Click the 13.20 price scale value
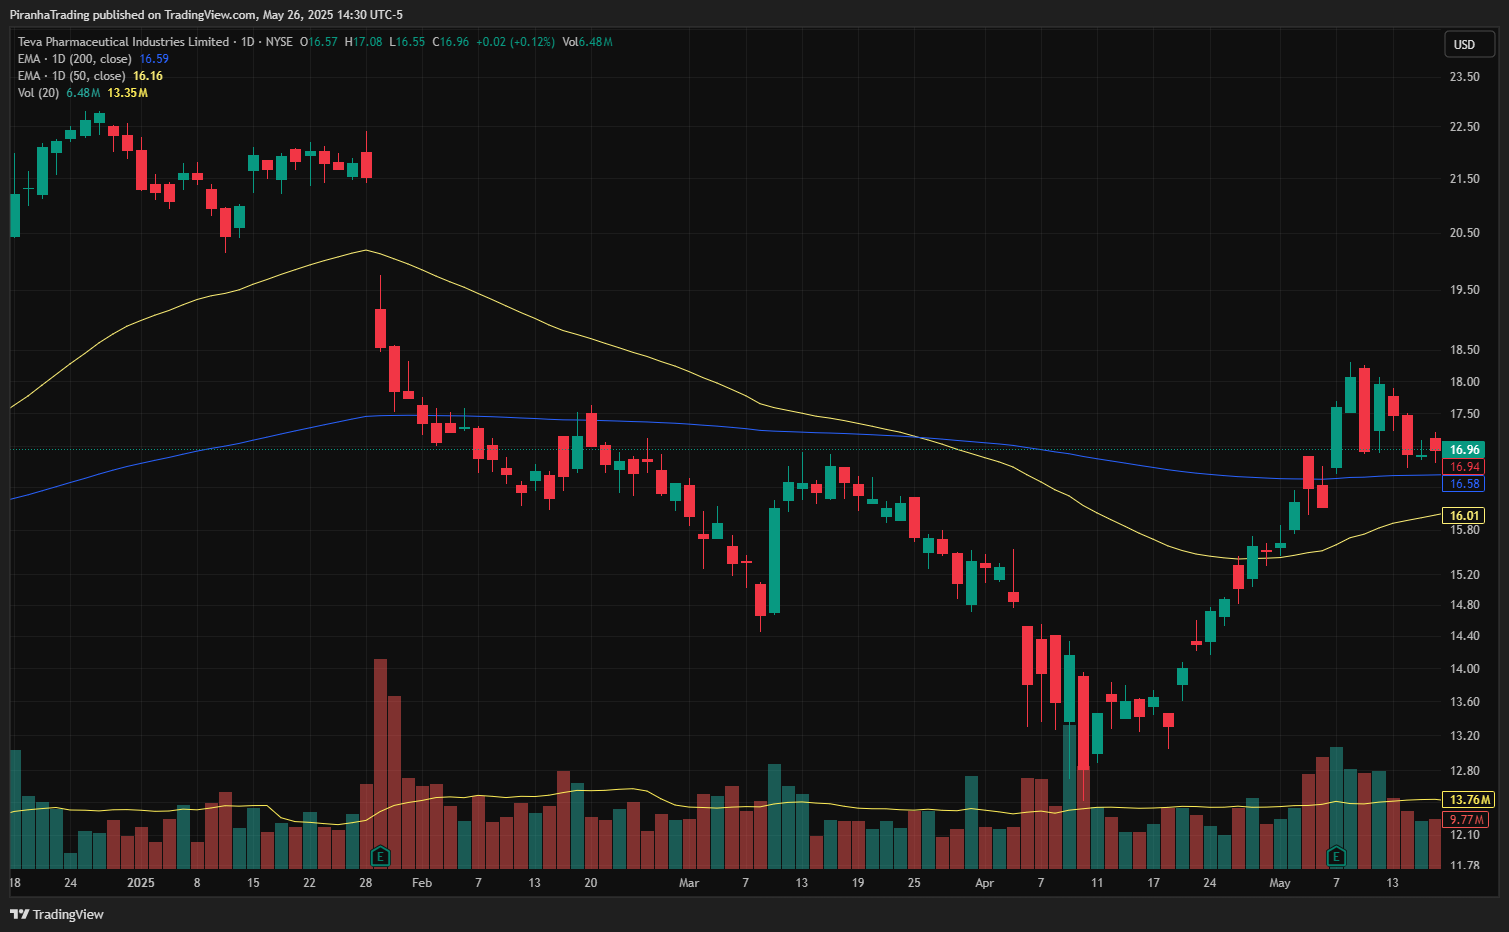This screenshot has height=932, width=1509. (x=1464, y=736)
